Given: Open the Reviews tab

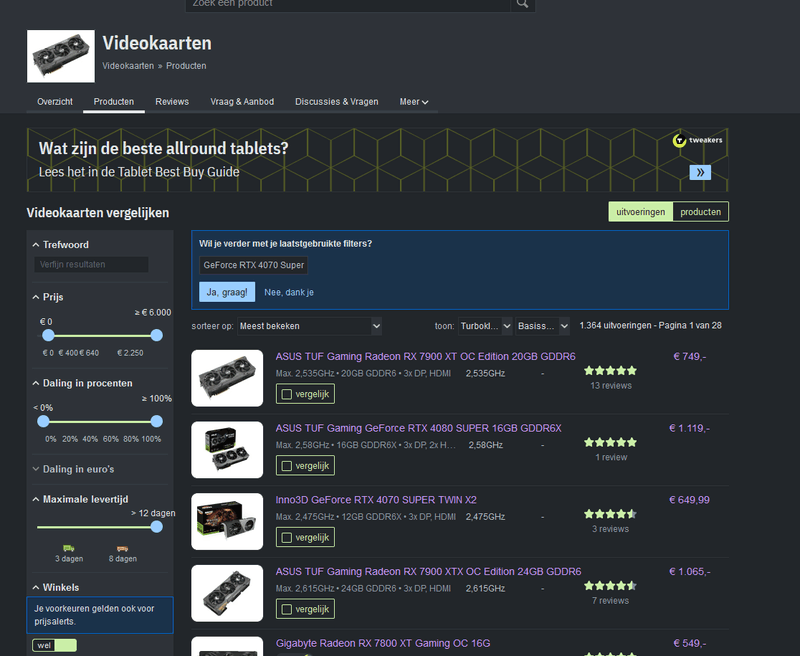Looking at the screenshot, I should pyautogui.click(x=172, y=102).
